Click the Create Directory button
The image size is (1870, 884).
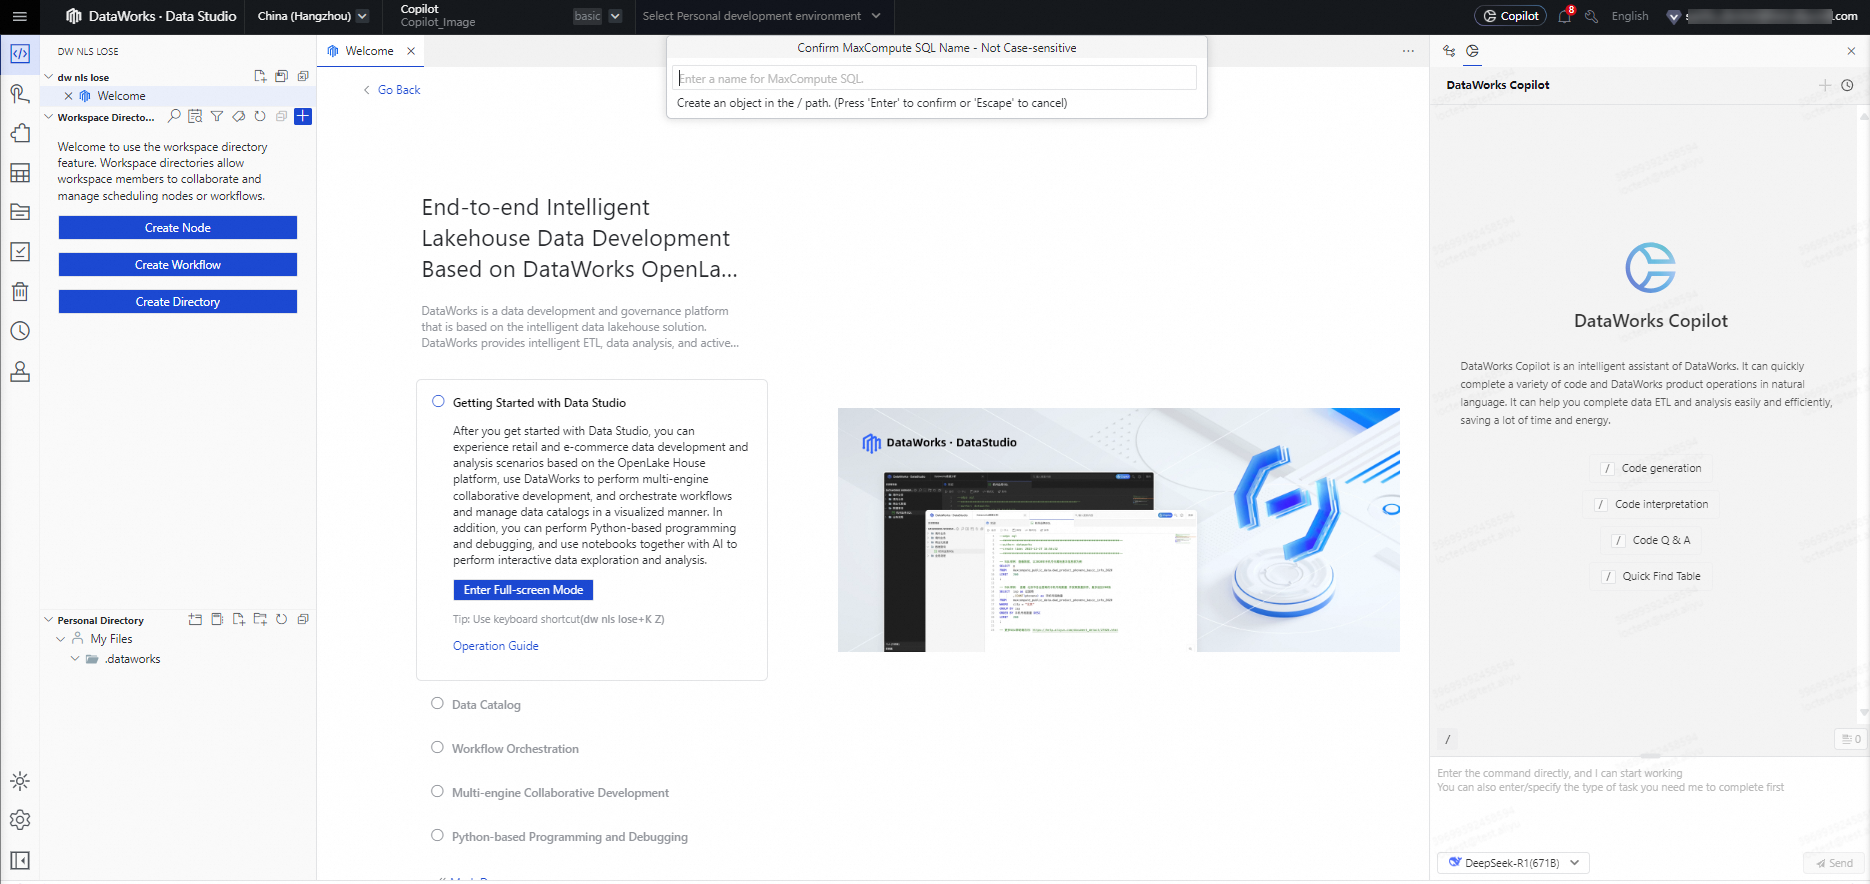pos(178,302)
